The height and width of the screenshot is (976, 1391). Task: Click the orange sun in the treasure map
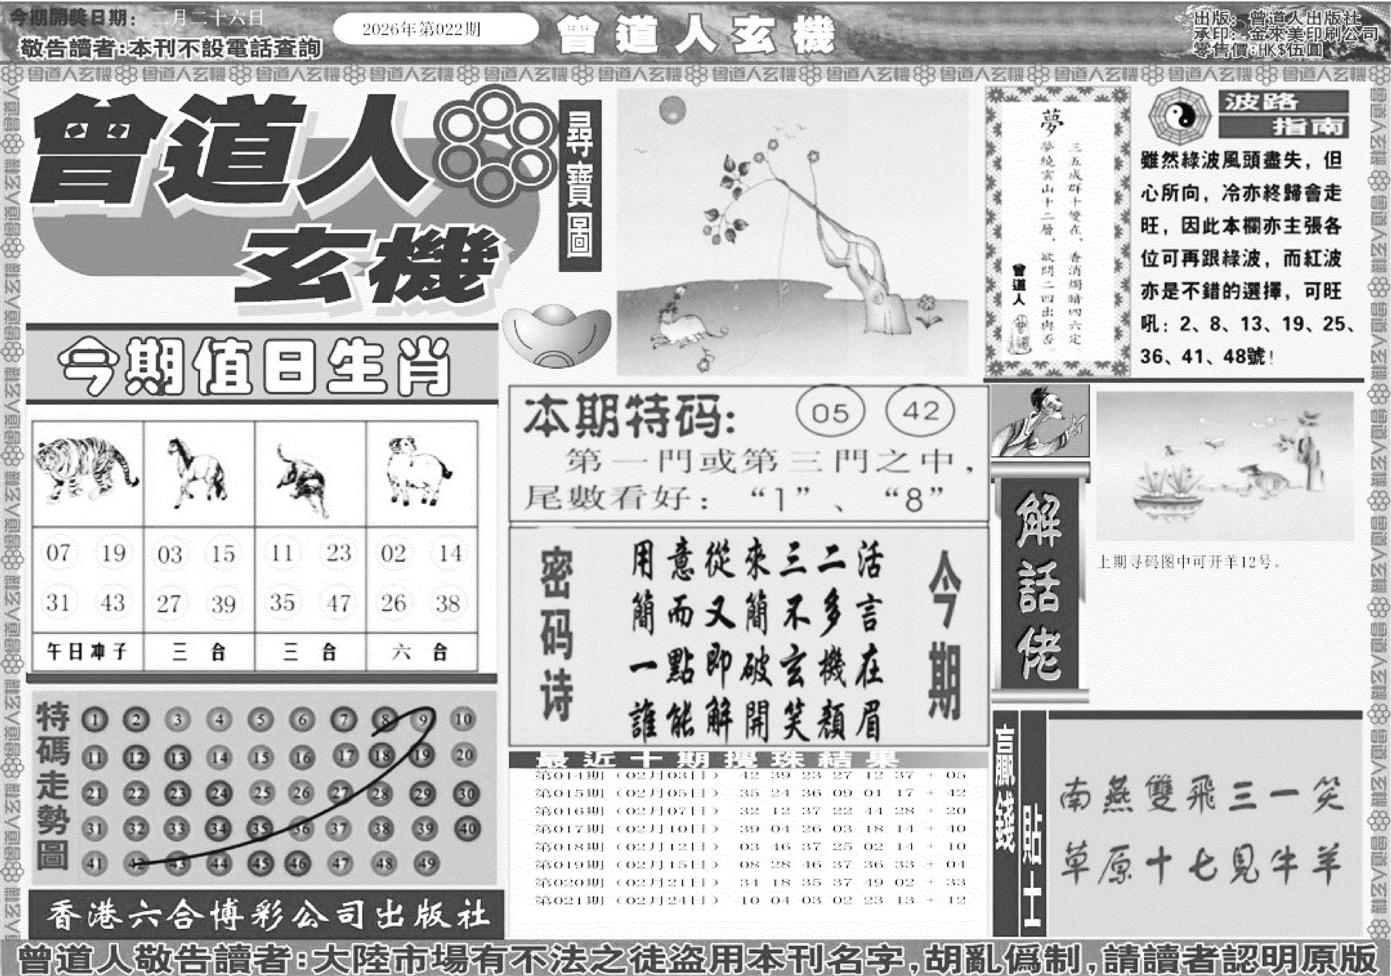point(671,108)
